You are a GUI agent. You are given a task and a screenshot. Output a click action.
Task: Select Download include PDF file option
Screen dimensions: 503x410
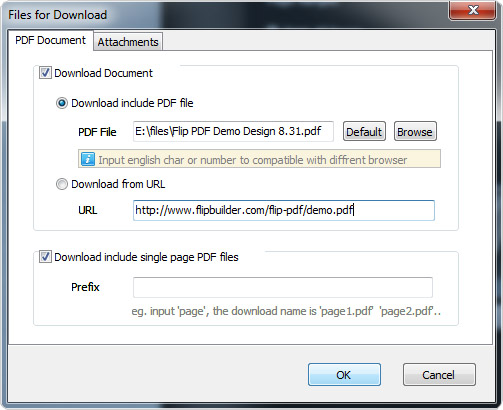click(x=62, y=103)
